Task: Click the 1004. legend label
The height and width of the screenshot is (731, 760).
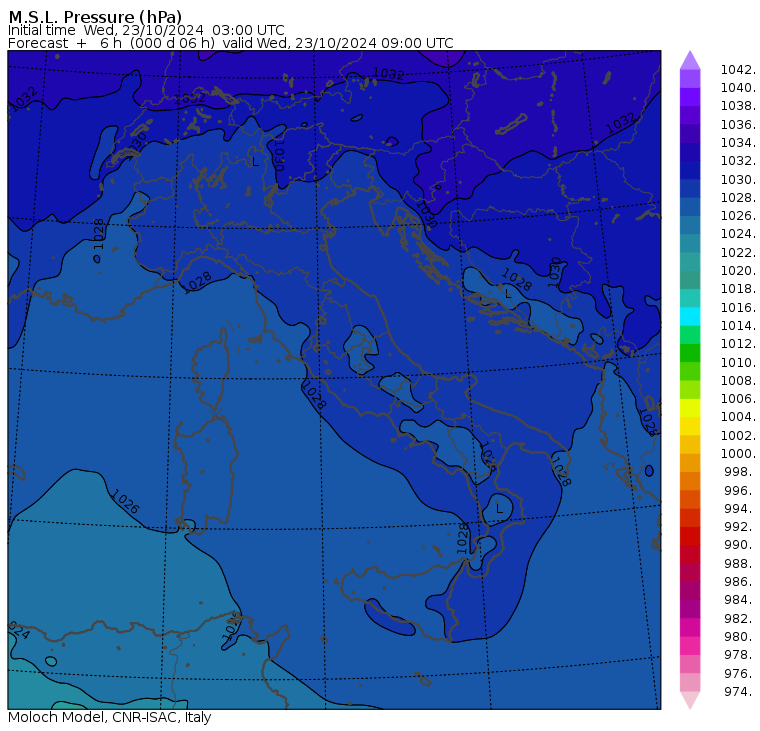Action: (x=738, y=416)
